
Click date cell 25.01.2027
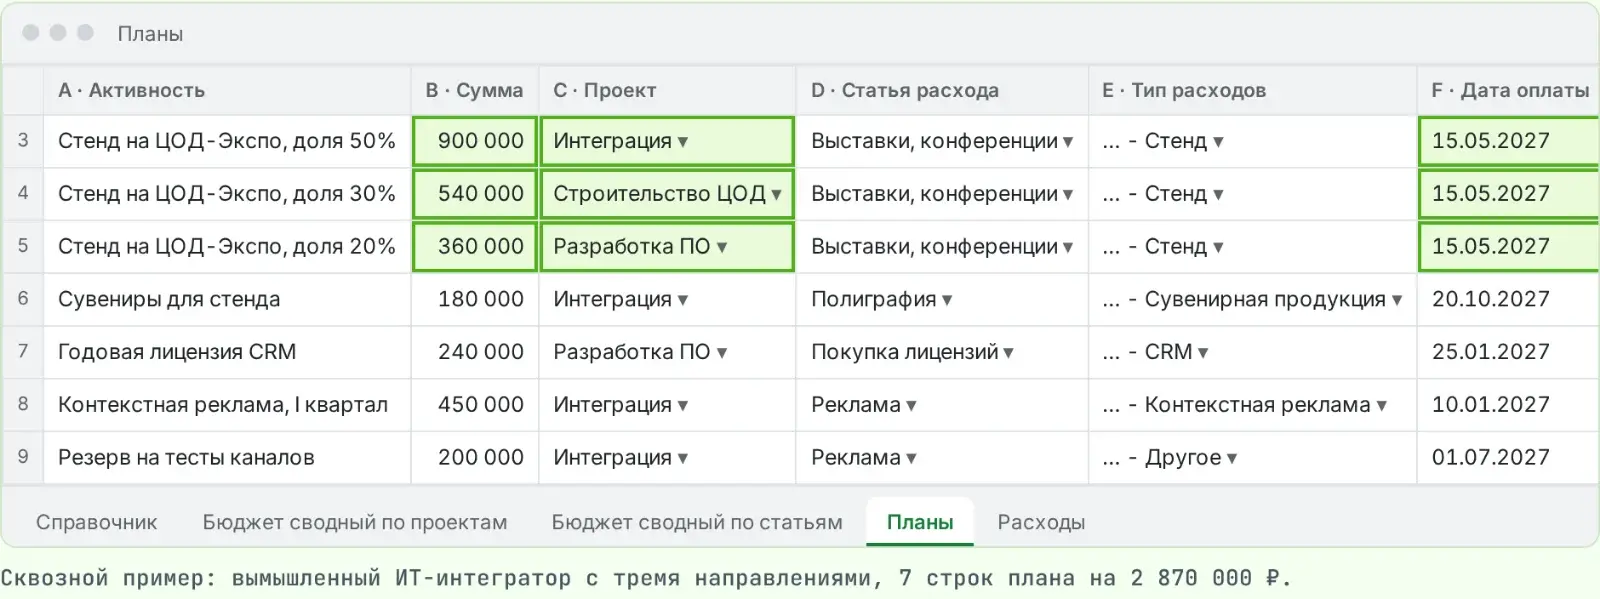(1508, 352)
